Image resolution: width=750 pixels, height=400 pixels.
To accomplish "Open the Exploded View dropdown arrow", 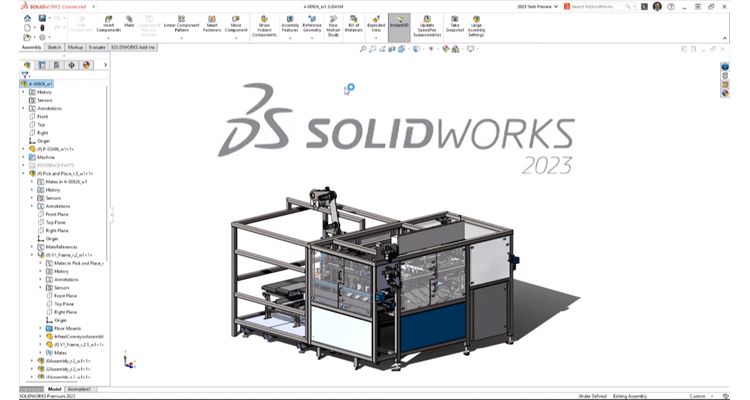I will point(376,38).
